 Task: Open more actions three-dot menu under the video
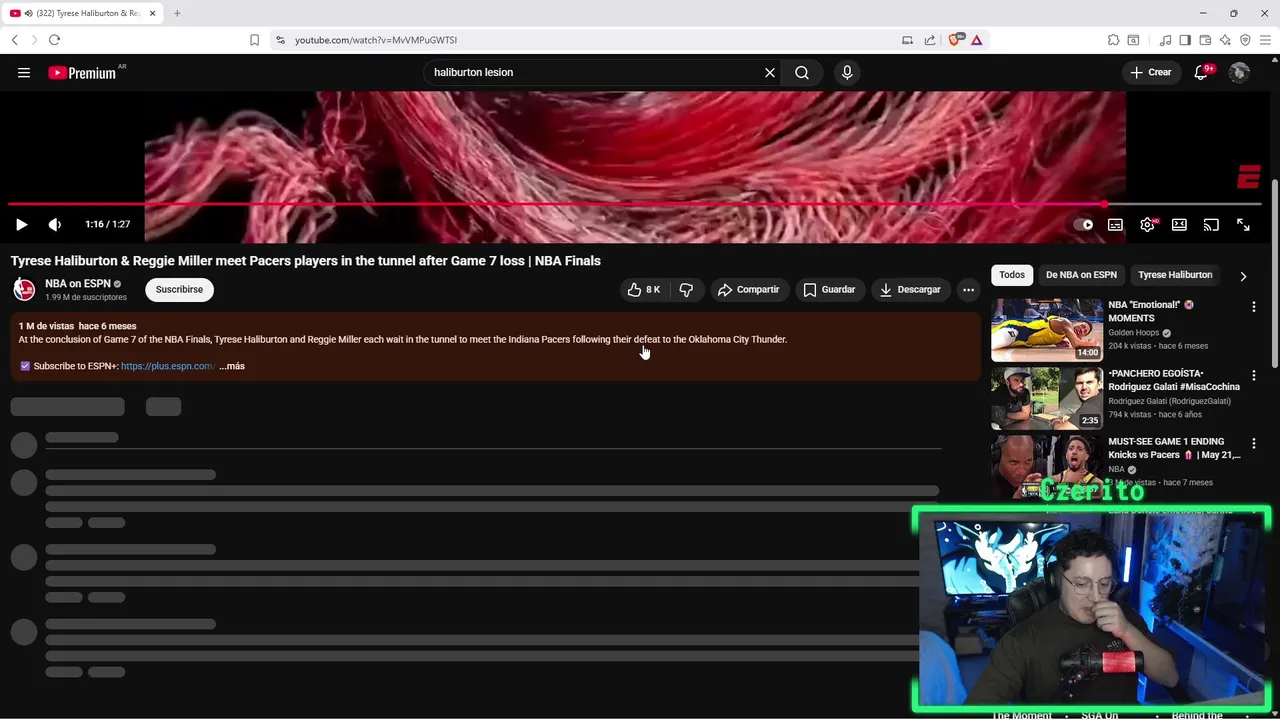(968, 290)
